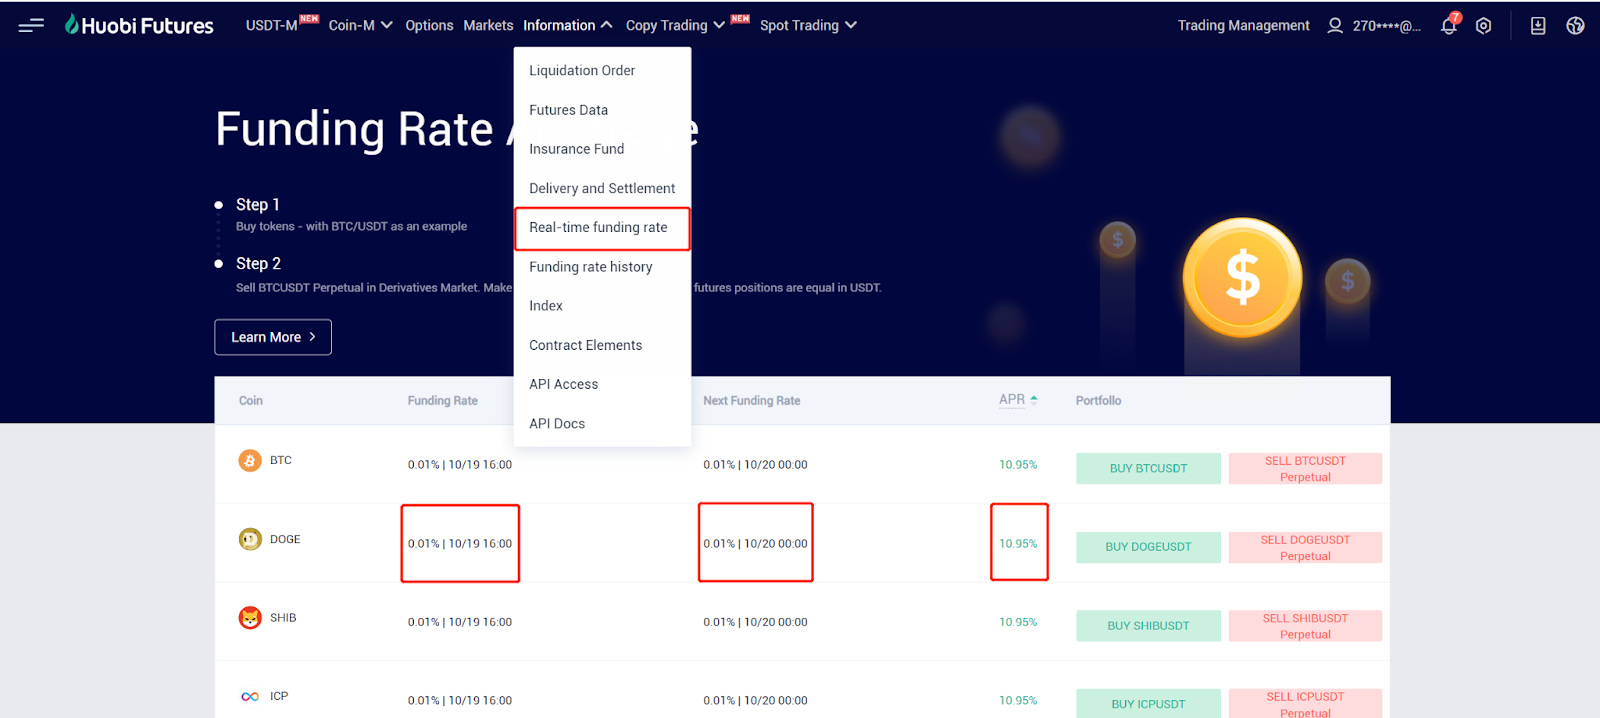Open the settings hexagon icon
Viewport: 1600px width, 718px height.
[x=1484, y=26]
